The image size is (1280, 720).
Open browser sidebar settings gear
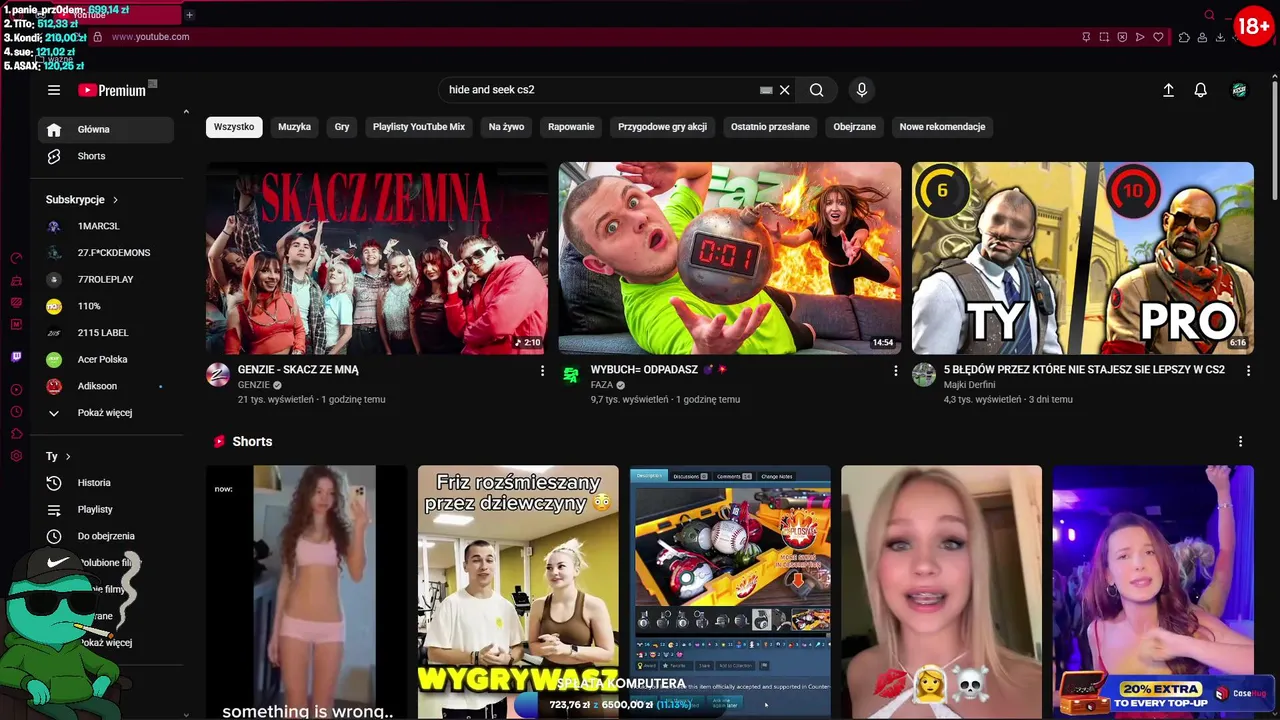click(16, 456)
